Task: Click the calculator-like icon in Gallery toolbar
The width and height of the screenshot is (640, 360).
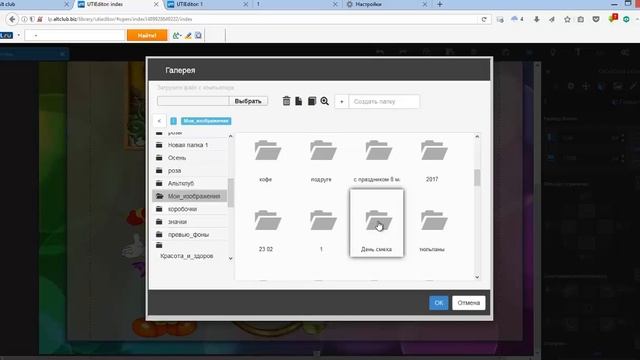Action: click(x=312, y=101)
